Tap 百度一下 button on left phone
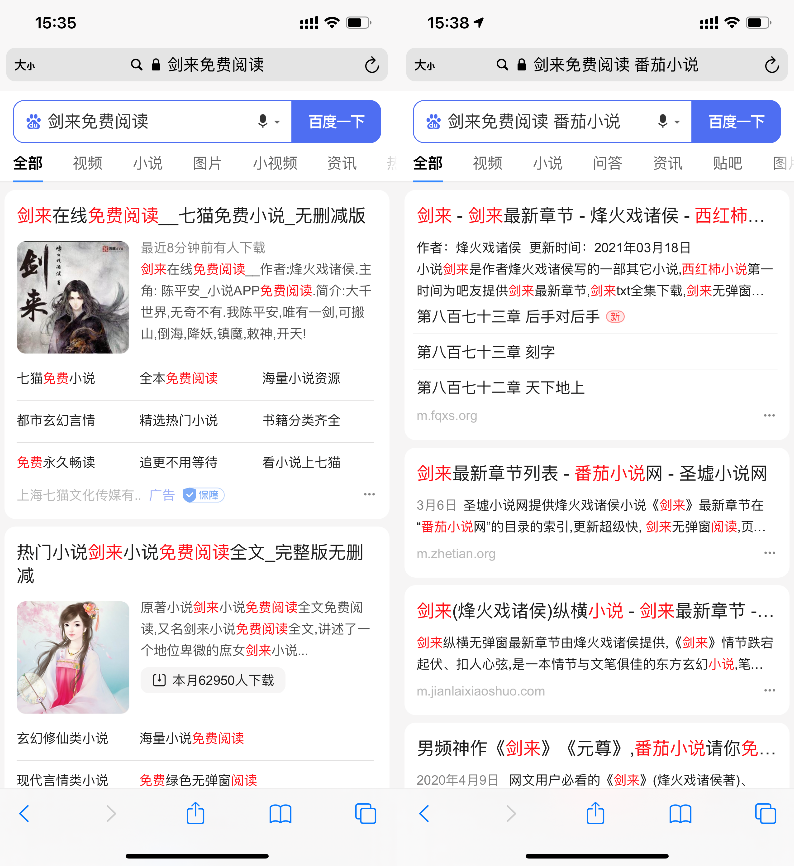The height and width of the screenshot is (866, 794). (336, 122)
